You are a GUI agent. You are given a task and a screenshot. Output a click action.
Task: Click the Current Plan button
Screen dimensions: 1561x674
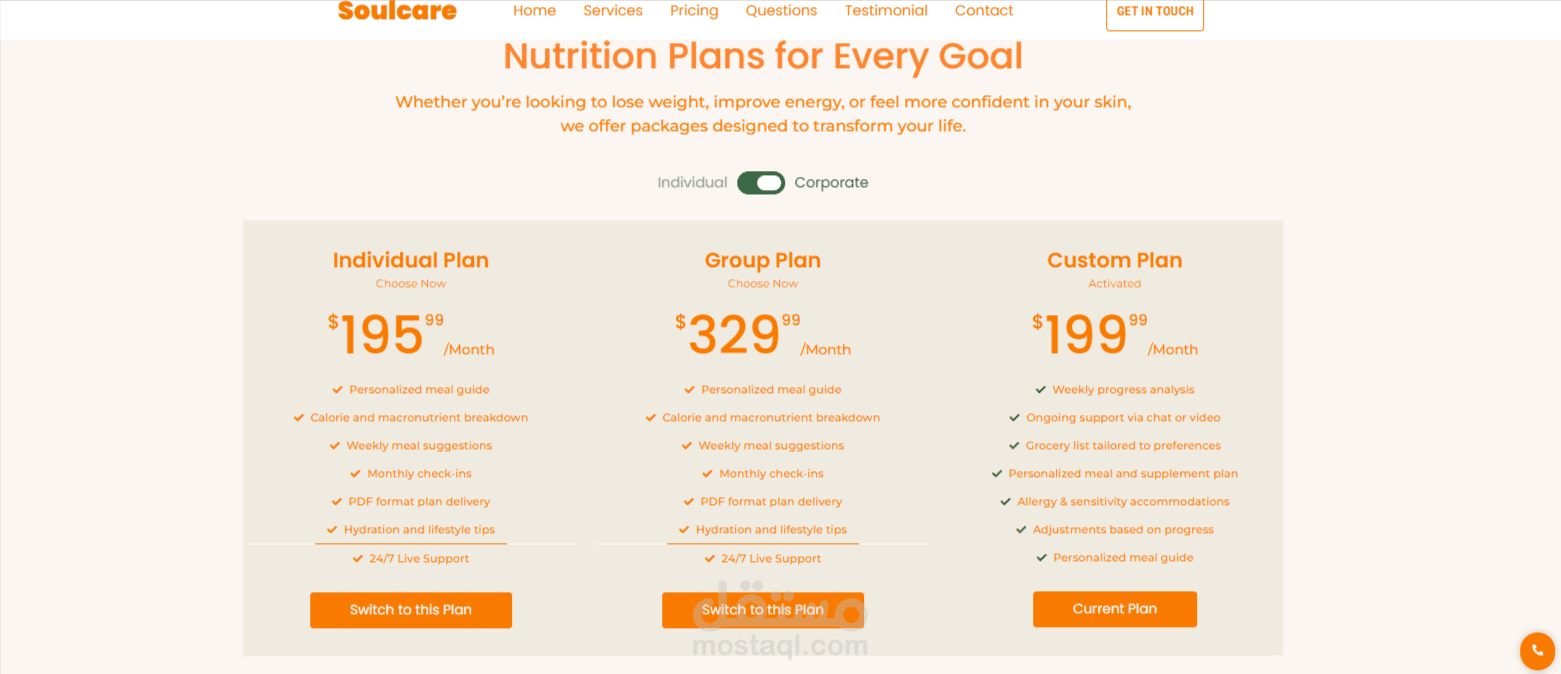1115,609
